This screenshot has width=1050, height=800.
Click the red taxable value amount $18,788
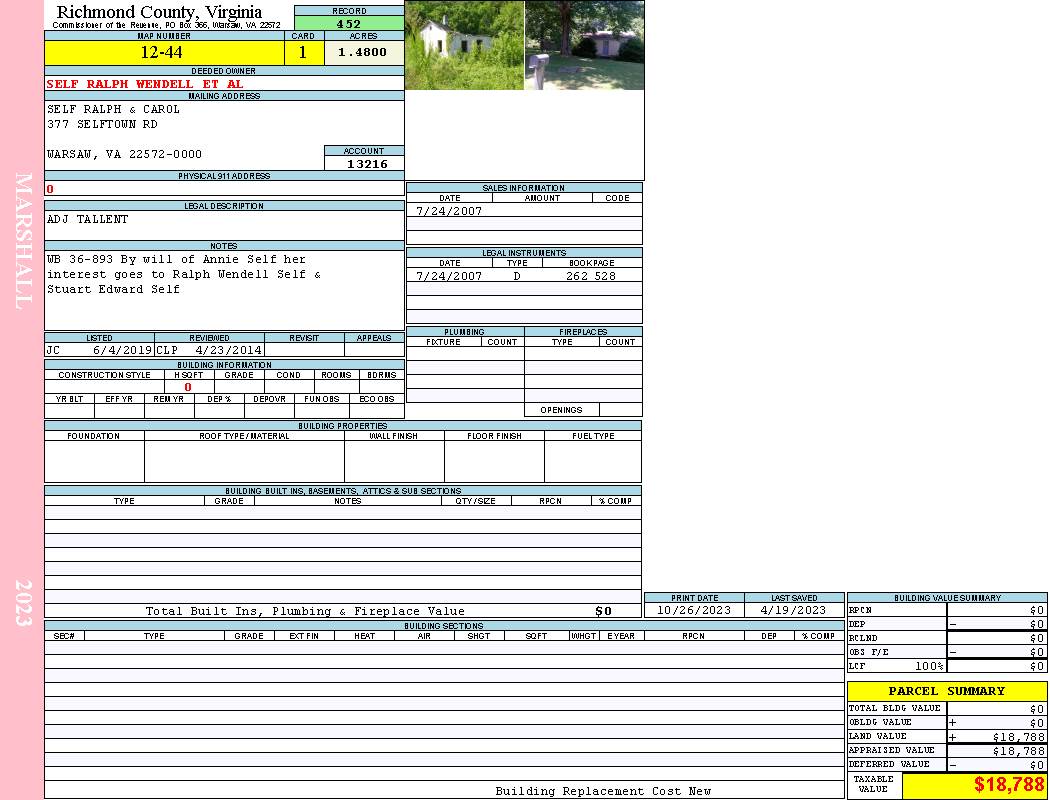point(1009,785)
